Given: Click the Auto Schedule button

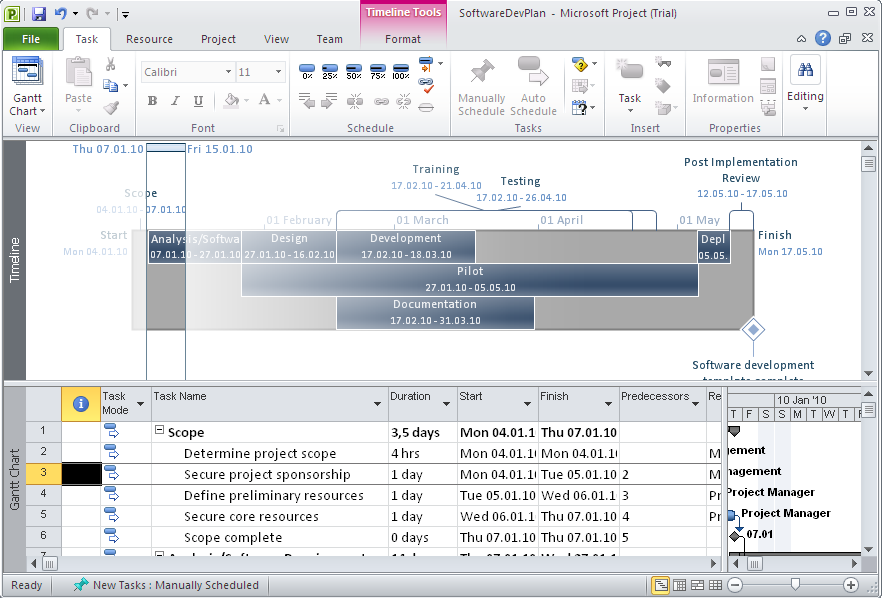Looking at the screenshot, I should 533,87.
